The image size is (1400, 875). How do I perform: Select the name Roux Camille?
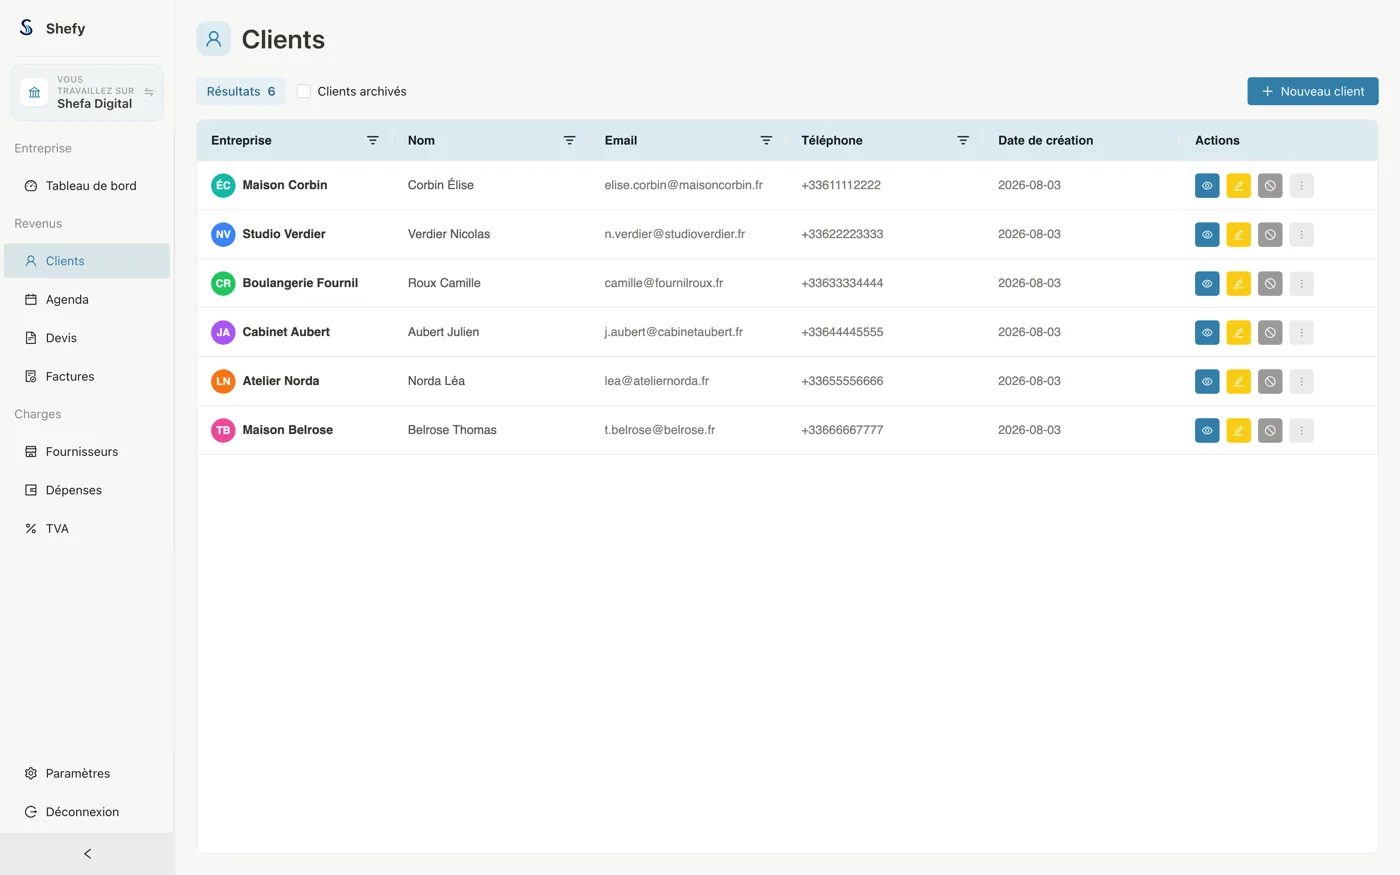444,283
